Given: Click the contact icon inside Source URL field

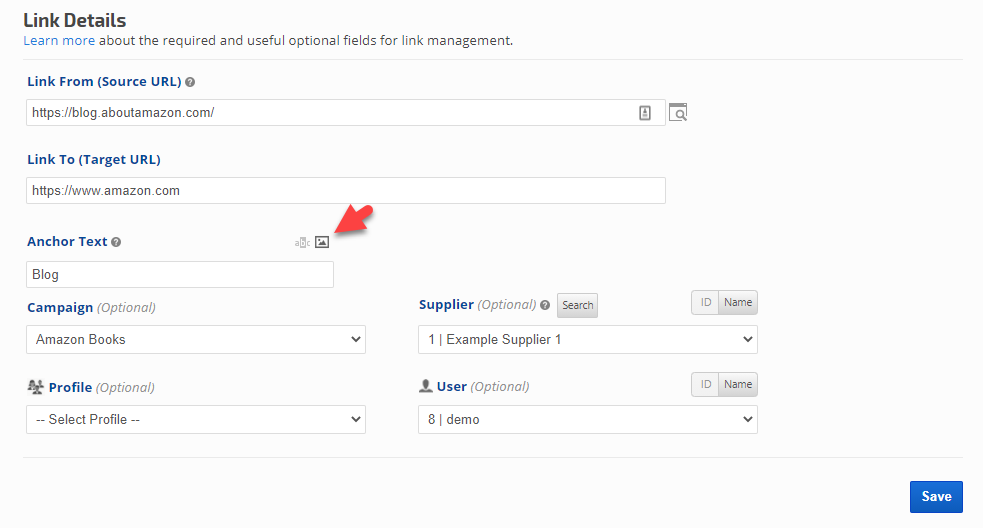Looking at the screenshot, I should click(x=645, y=113).
